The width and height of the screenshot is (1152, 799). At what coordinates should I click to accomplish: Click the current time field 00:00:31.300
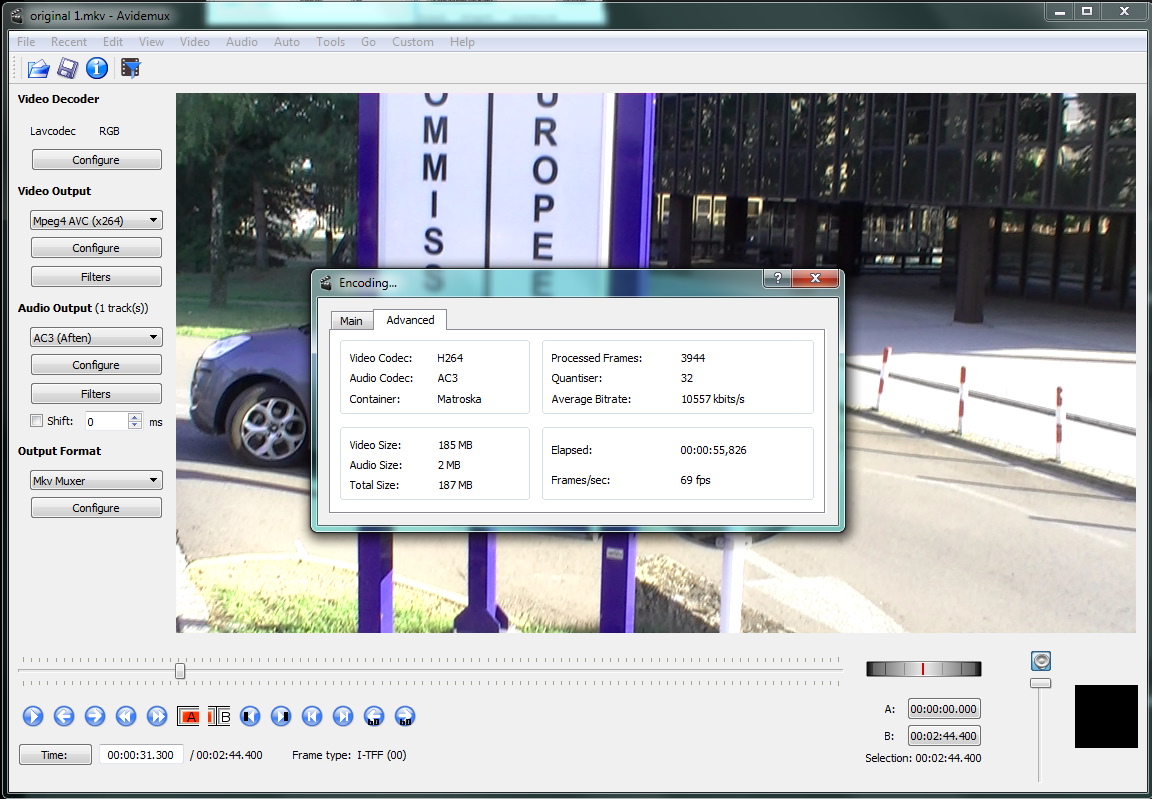141,755
